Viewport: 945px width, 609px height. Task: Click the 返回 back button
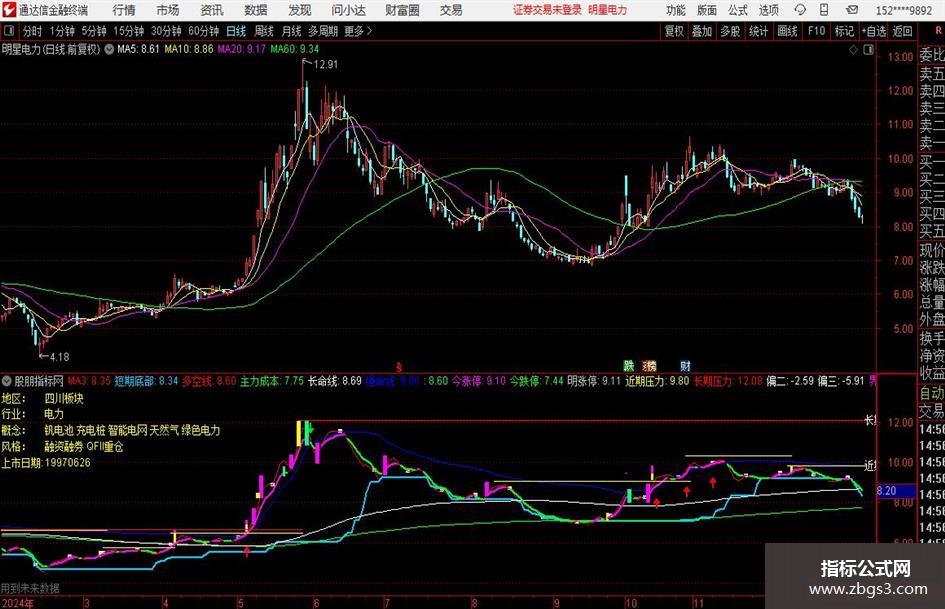[902, 31]
